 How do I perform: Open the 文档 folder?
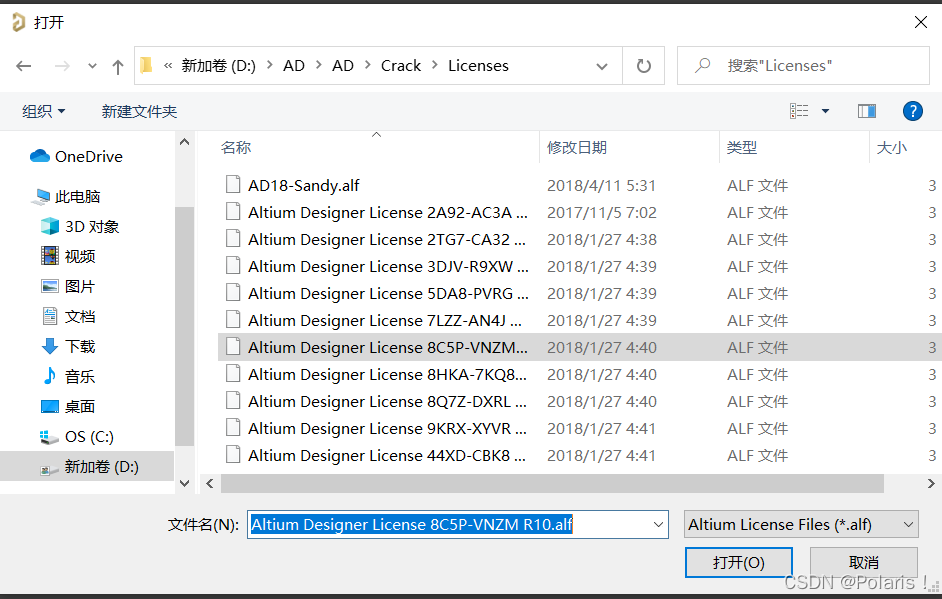(x=68, y=317)
